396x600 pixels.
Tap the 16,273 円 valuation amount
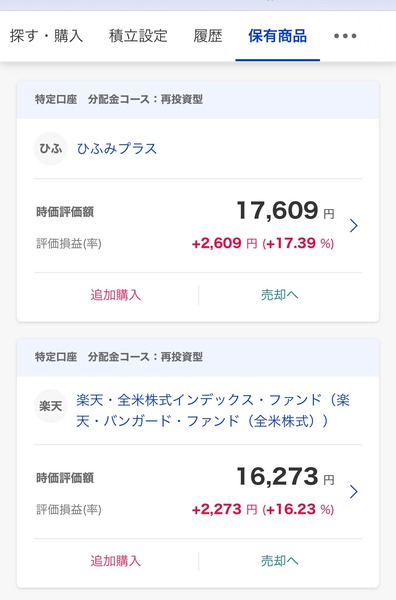(285, 476)
